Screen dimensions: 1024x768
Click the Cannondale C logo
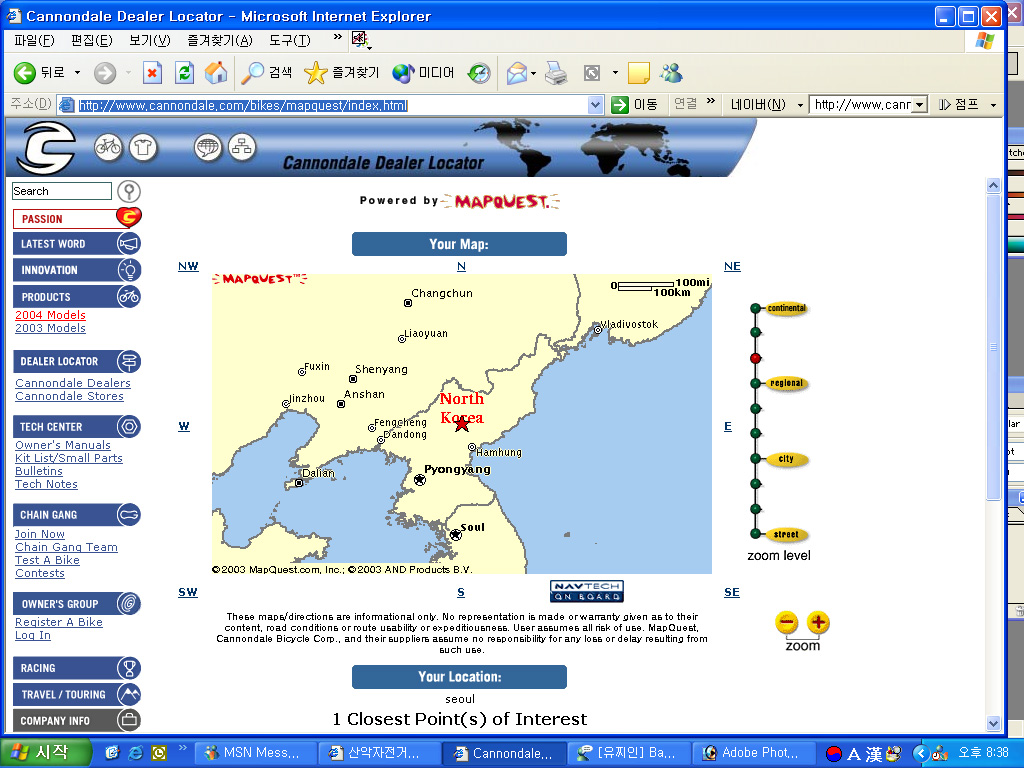(46, 148)
